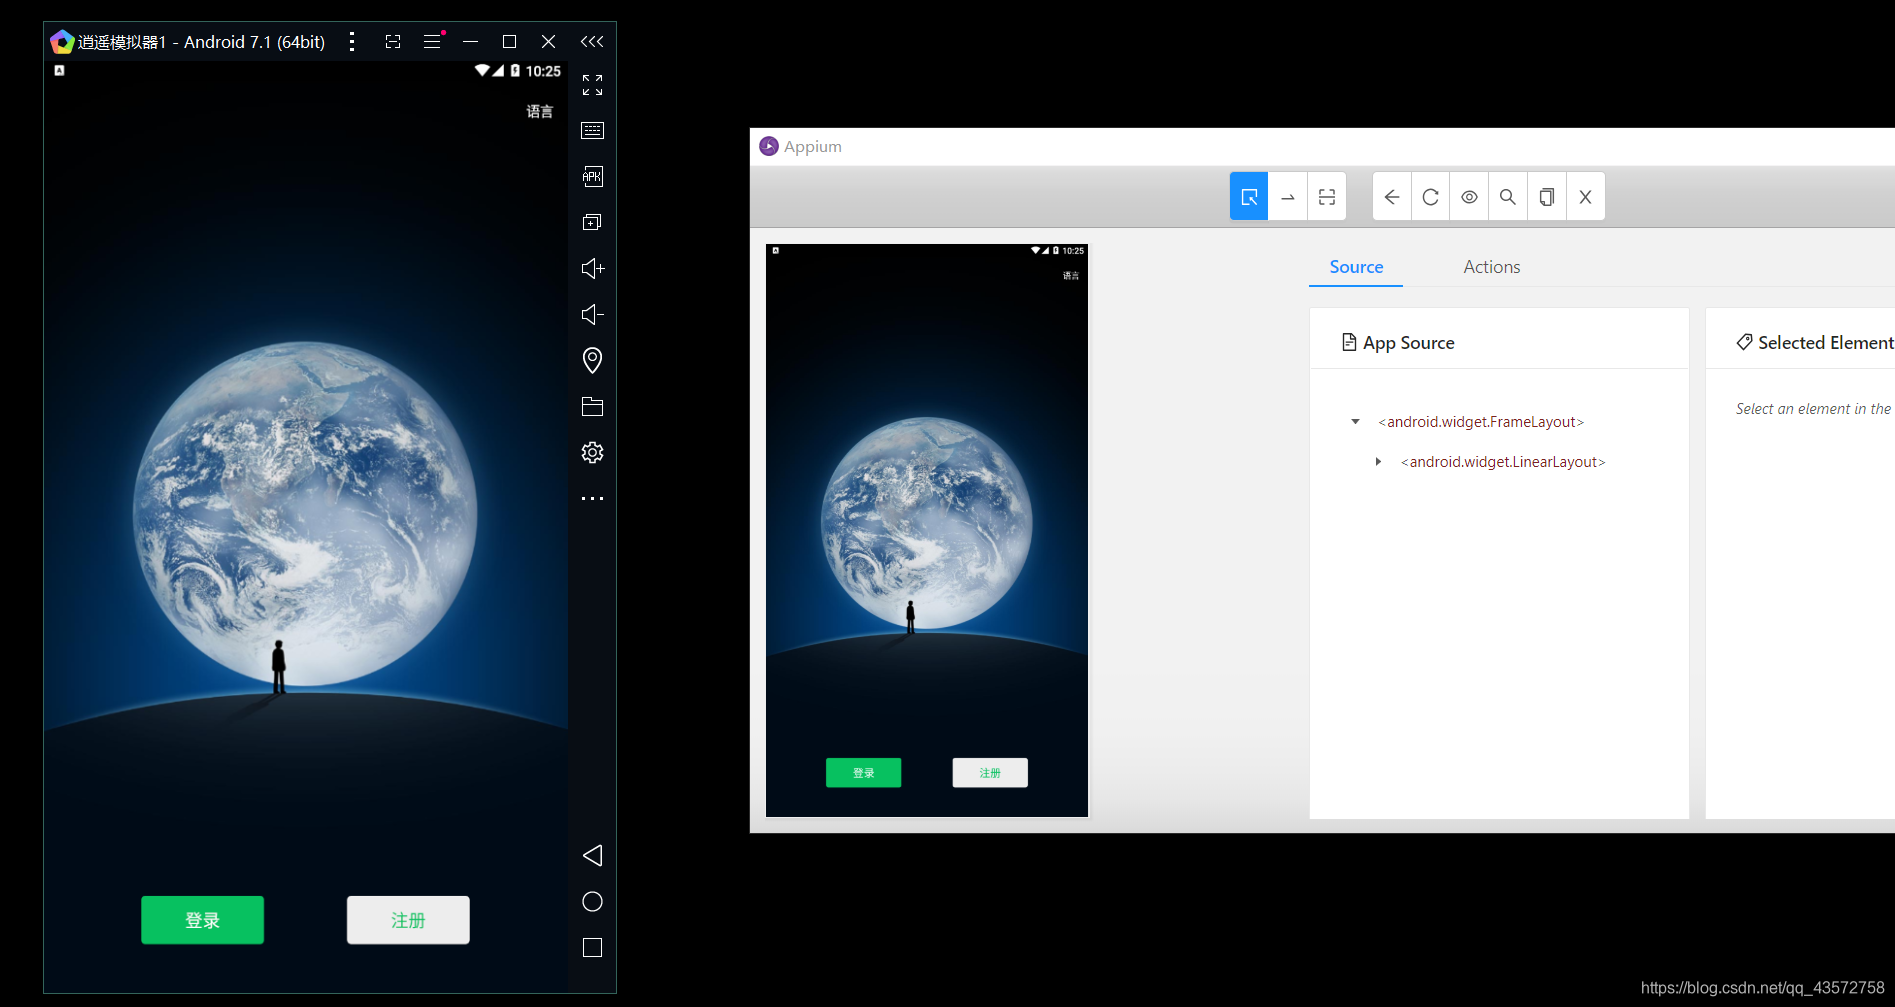Choose the Swipe By Coordinates tool
The height and width of the screenshot is (1007, 1895).
point(1288,197)
